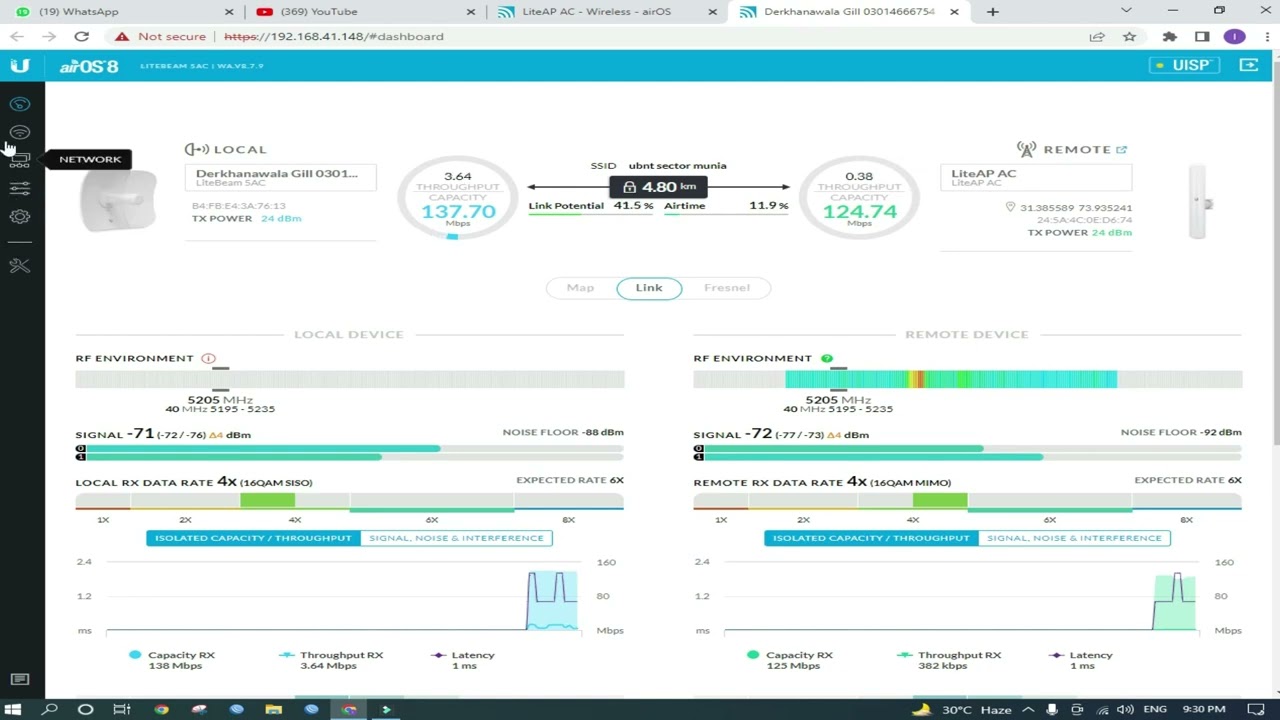Switch to the Map view tab
1280x720 pixels.
click(580, 288)
